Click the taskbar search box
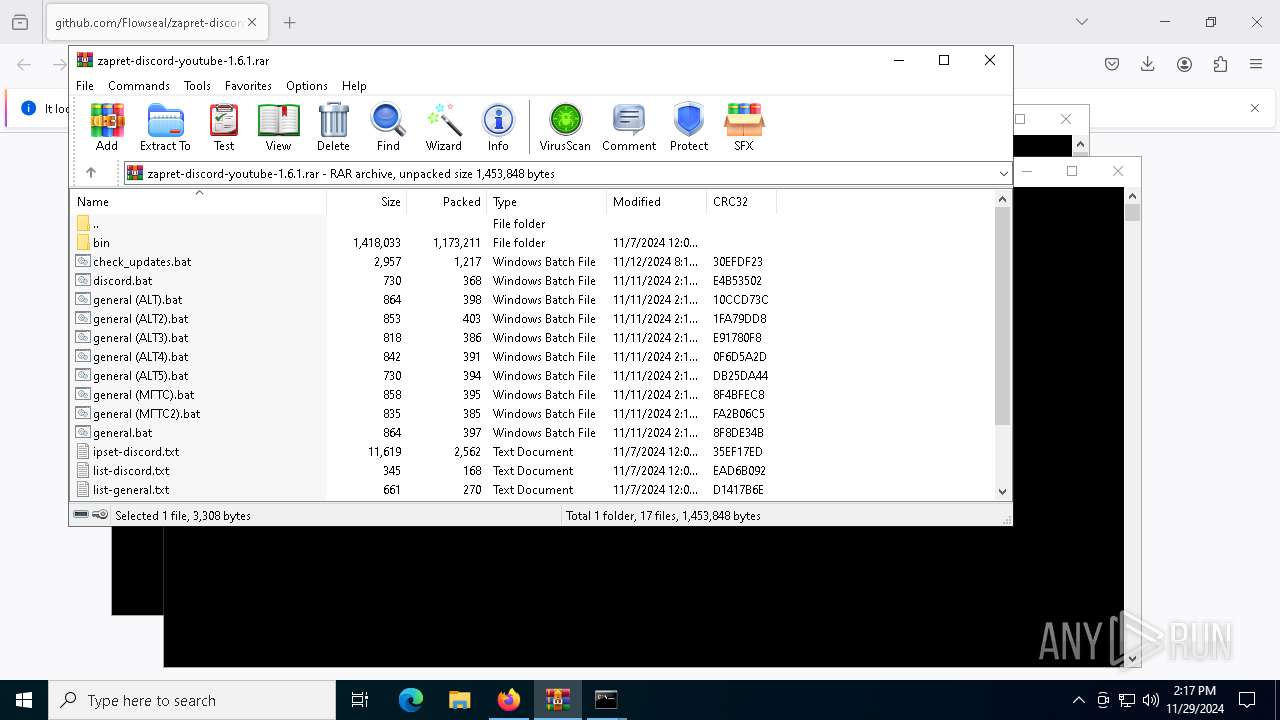Screen dimensions: 1280x720 point(192,700)
